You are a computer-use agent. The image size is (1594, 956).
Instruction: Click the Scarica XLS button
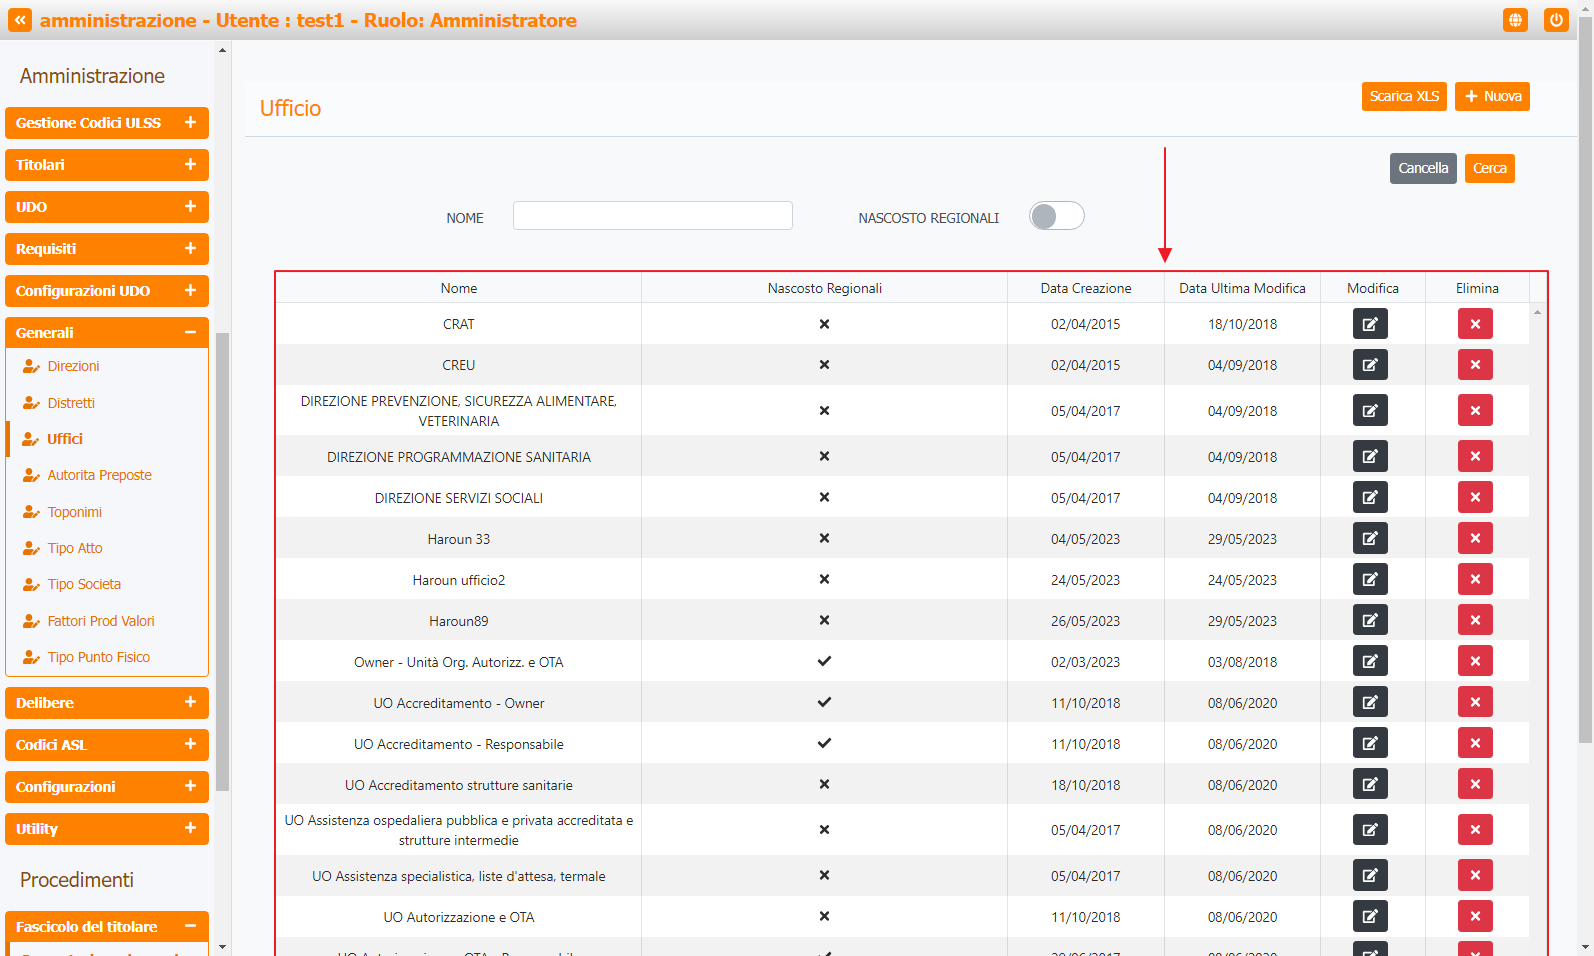coord(1403,96)
